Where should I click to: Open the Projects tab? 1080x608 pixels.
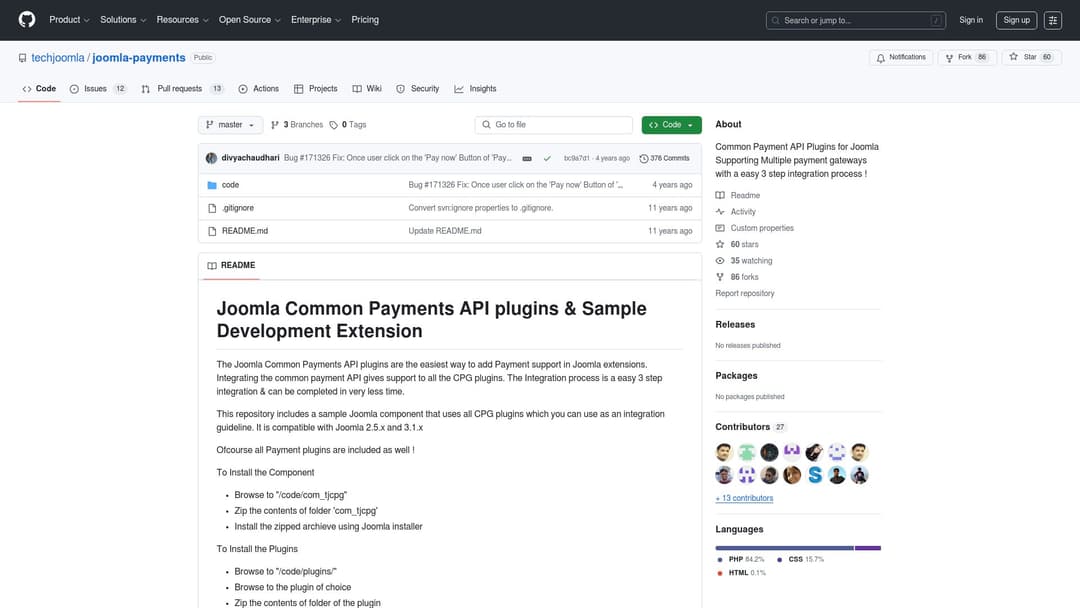(x=315, y=89)
